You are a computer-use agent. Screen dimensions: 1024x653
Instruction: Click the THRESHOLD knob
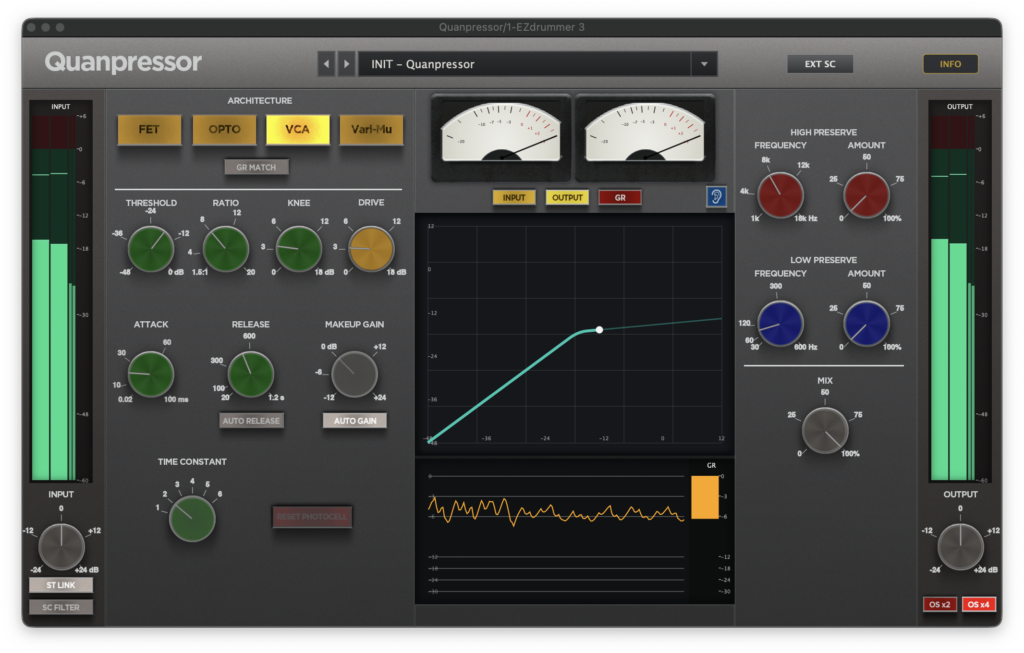click(151, 249)
